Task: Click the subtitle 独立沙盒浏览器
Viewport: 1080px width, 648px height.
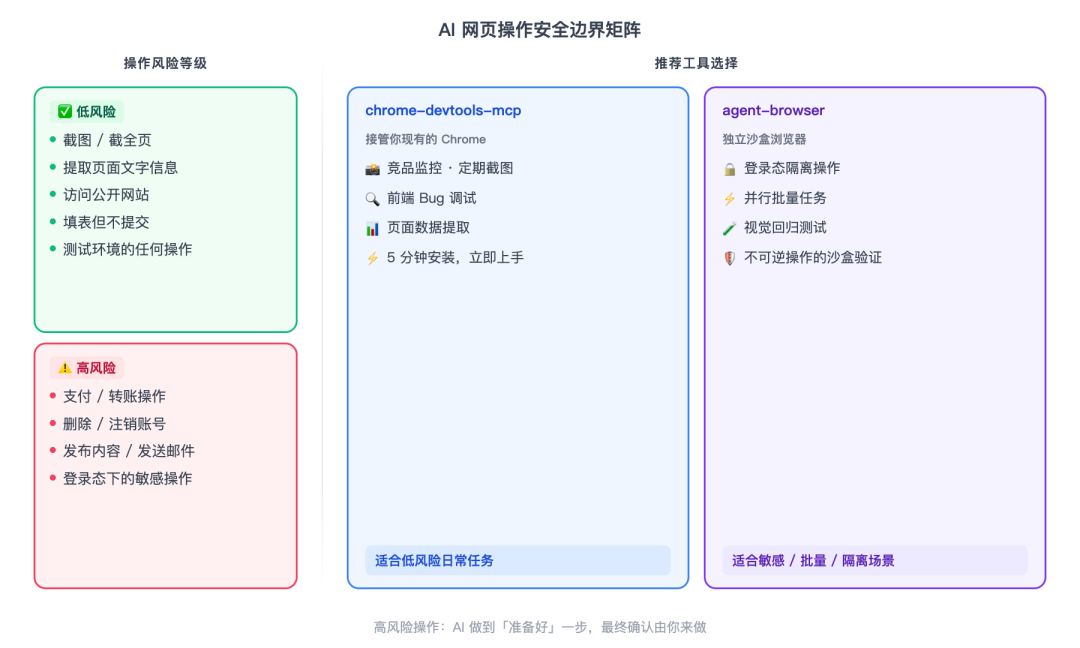Action: click(x=764, y=139)
